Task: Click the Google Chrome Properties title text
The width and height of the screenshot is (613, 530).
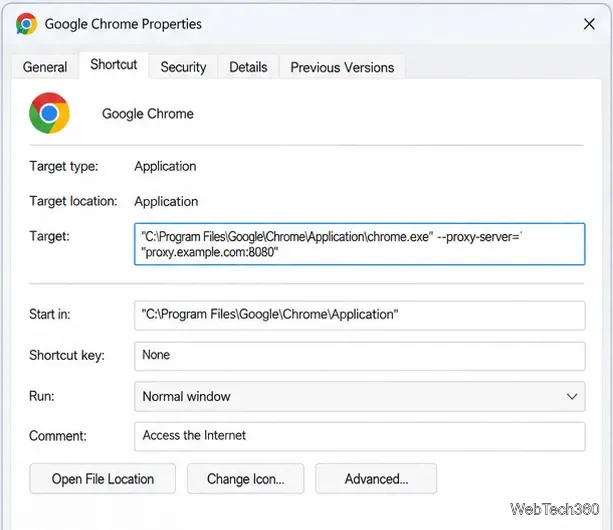Action: point(123,24)
